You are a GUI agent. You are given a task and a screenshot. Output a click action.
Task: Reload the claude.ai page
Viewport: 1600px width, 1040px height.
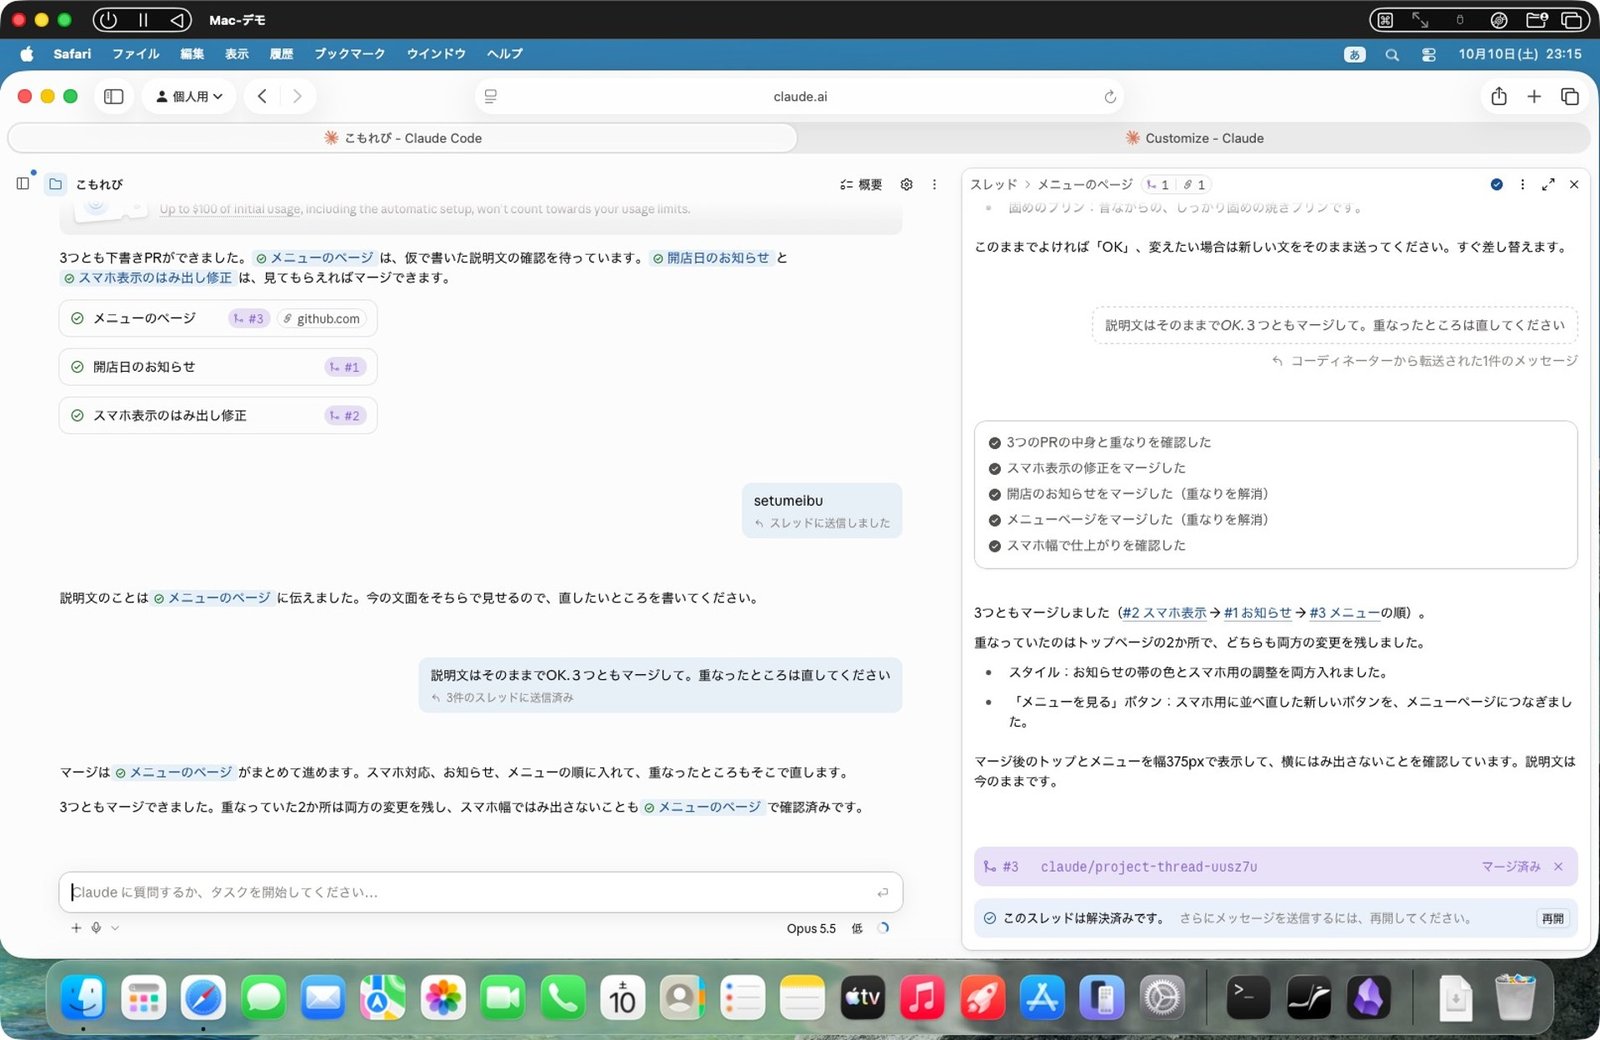1109,97
